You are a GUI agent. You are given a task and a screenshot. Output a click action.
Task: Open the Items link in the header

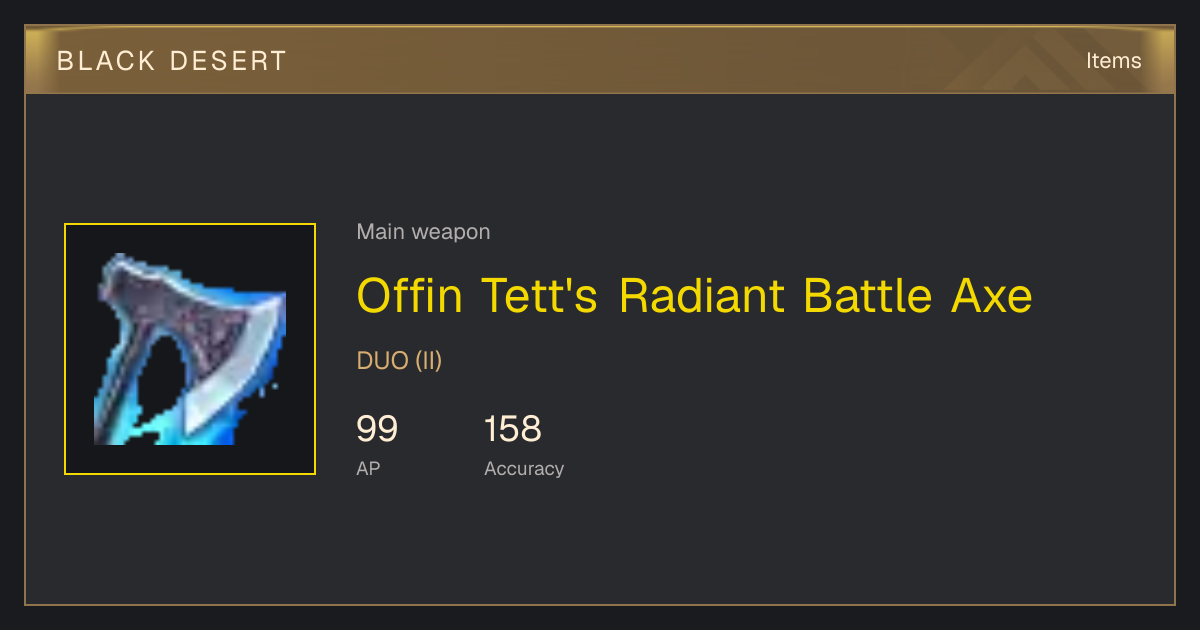coord(1113,60)
